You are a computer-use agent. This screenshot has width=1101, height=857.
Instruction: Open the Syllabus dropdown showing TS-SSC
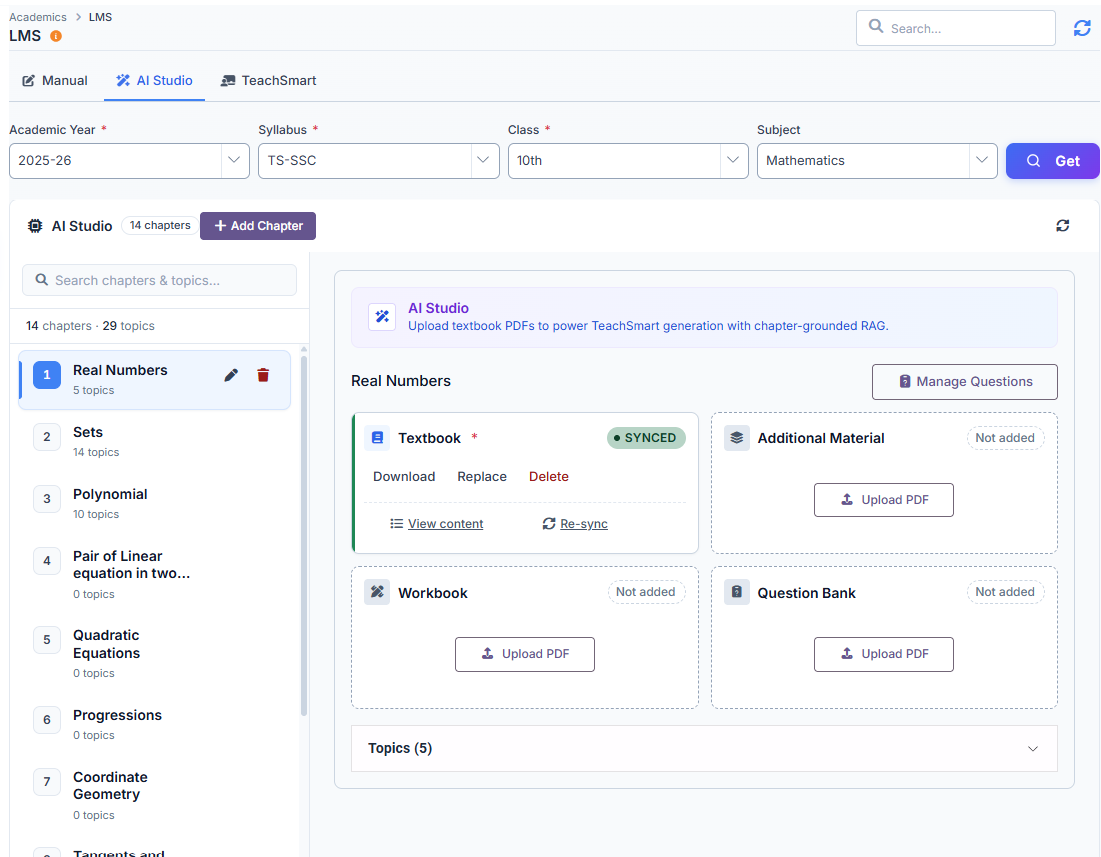(378, 161)
